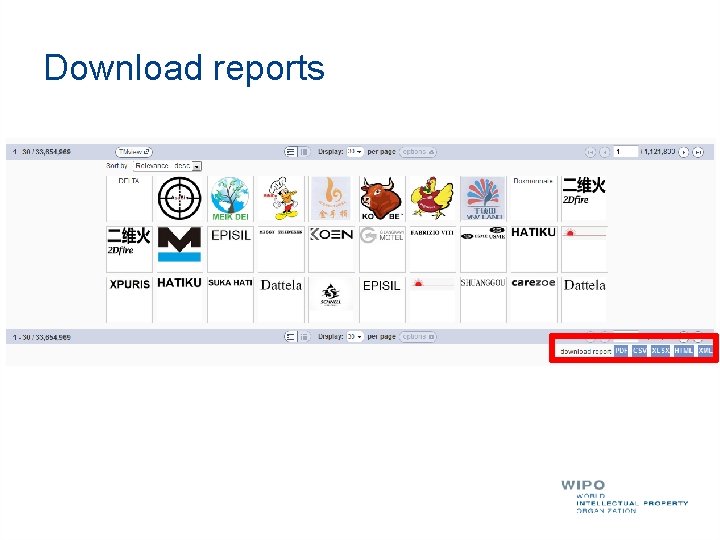Viewport: 720px width, 540px height.
Task: Jump to the last results page
Action: click(698, 152)
